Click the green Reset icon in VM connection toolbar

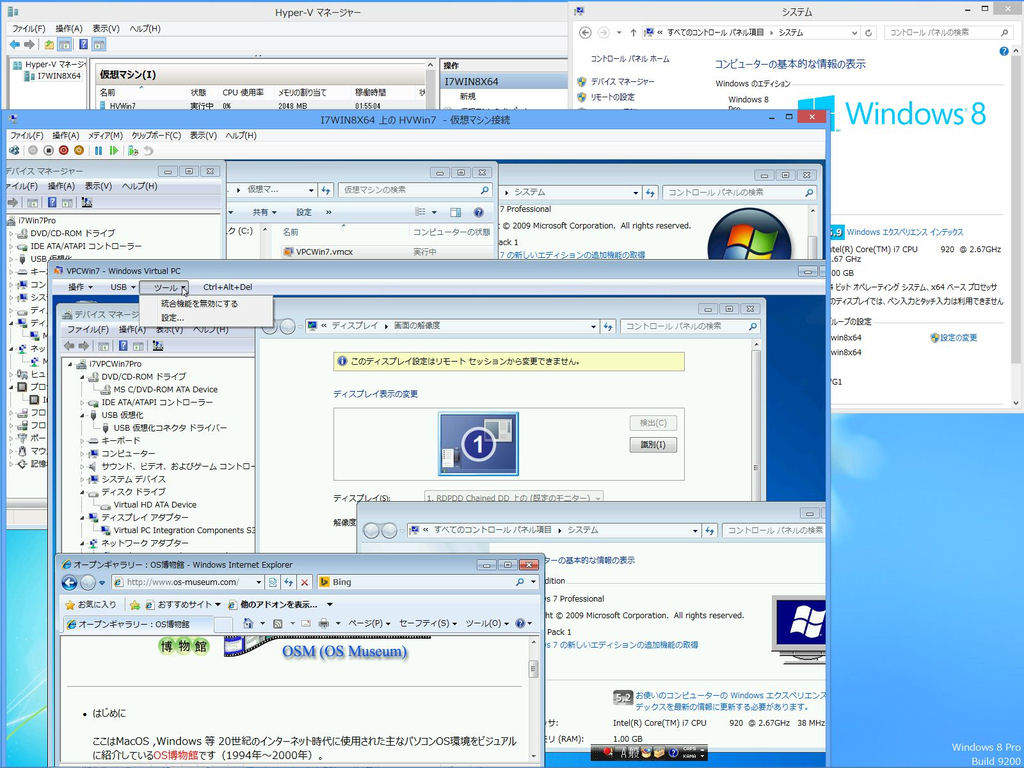114,150
